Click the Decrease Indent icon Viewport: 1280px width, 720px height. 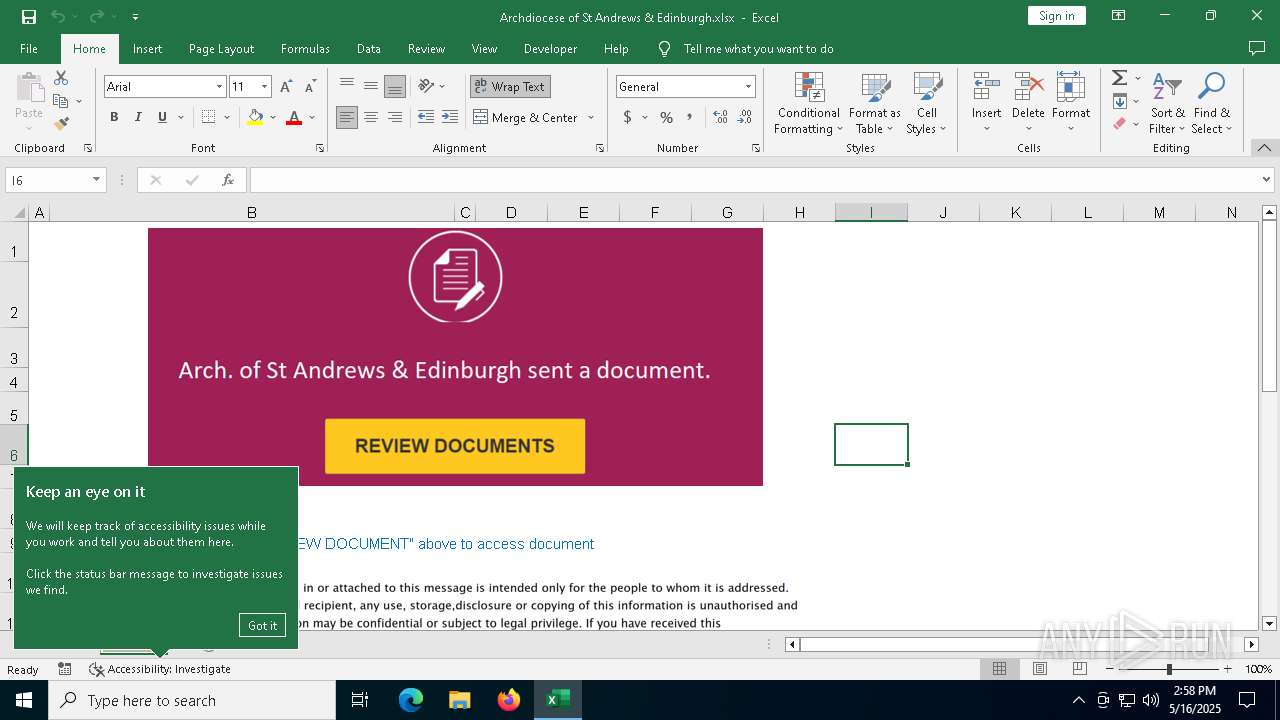click(x=426, y=117)
